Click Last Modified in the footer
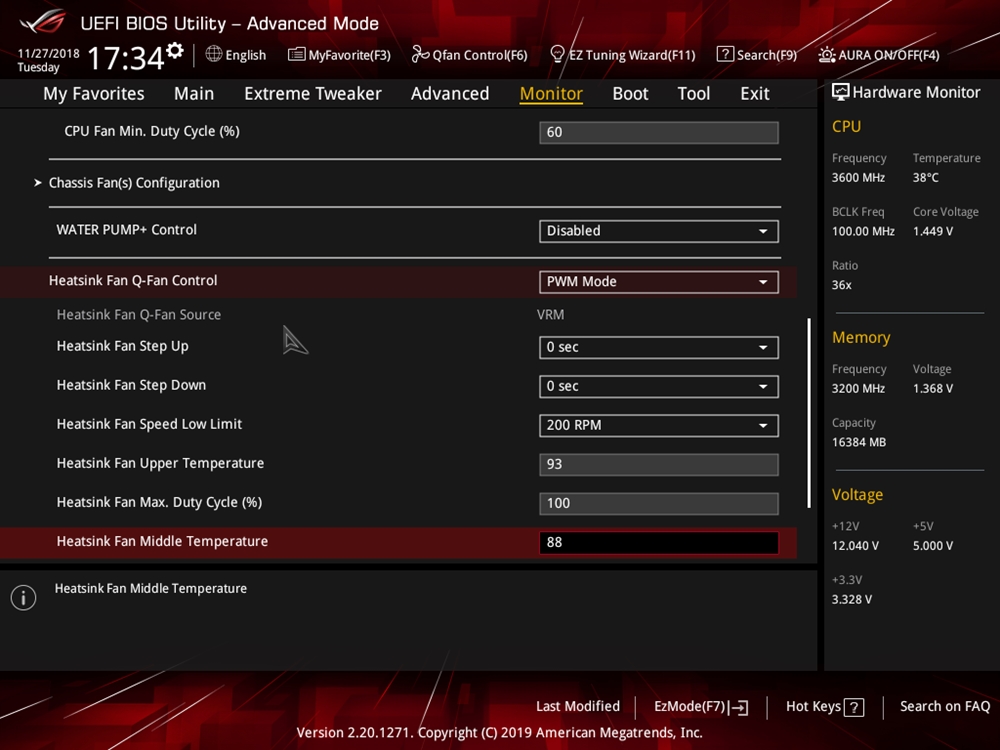The image size is (1000, 750). click(578, 707)
